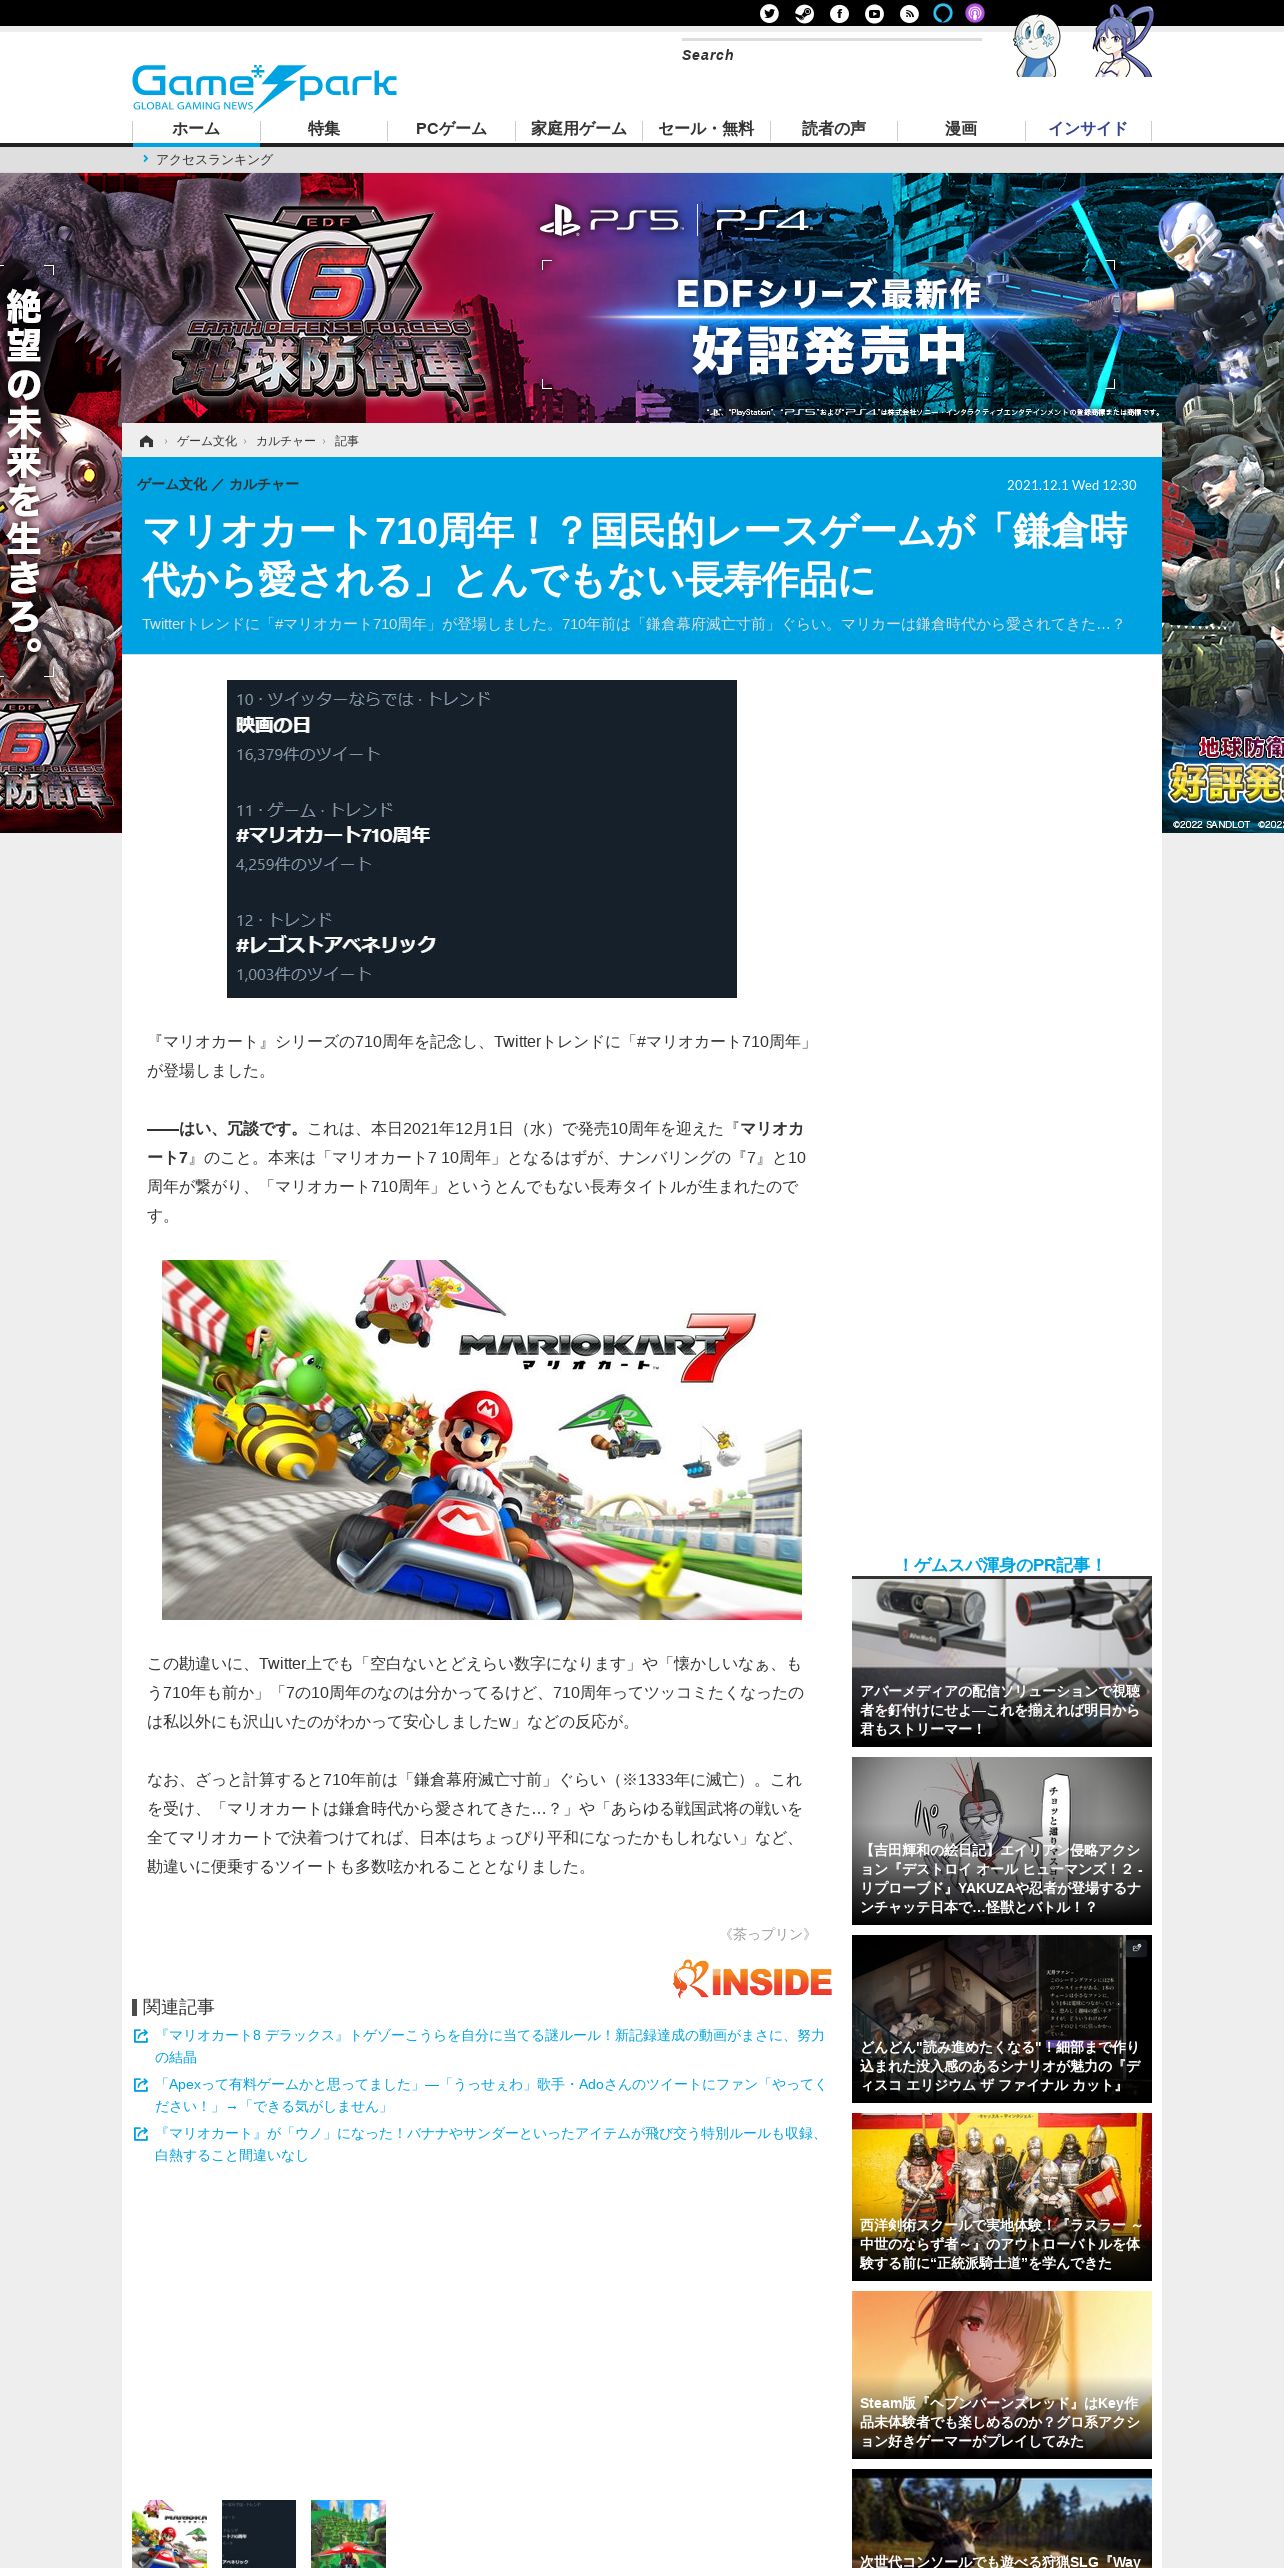1284x2568 pixels.
Task: Click ゲーム文化 in the breadcrumb
Action: pyautogui.click(x=207, y=441)
